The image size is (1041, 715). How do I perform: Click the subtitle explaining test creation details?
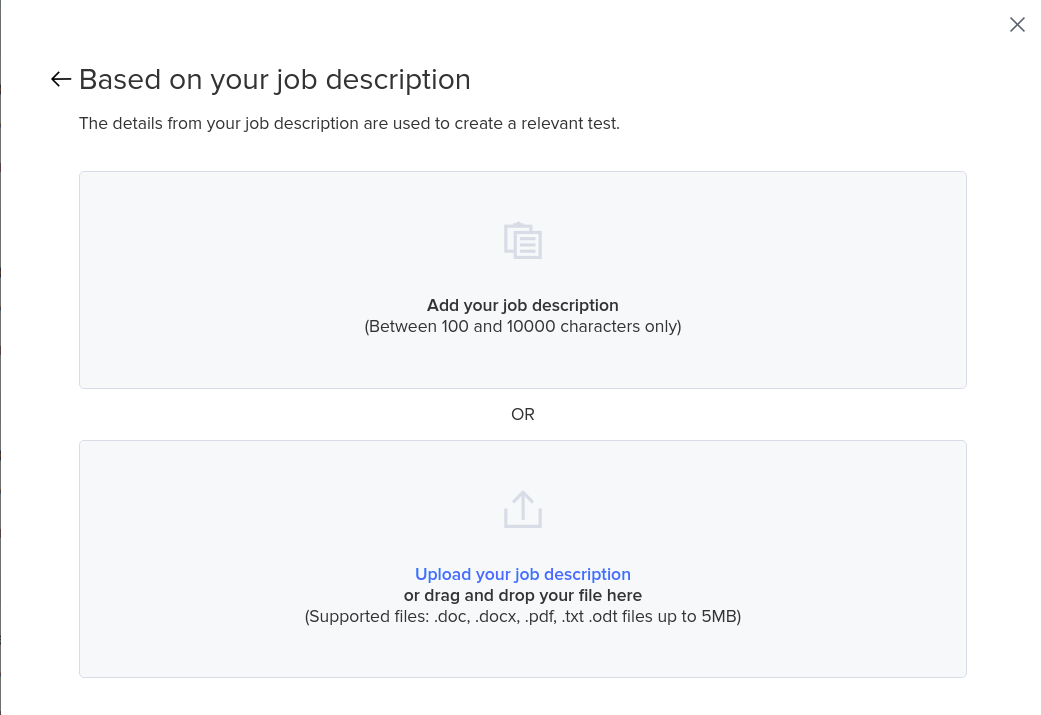coord(349,123)
